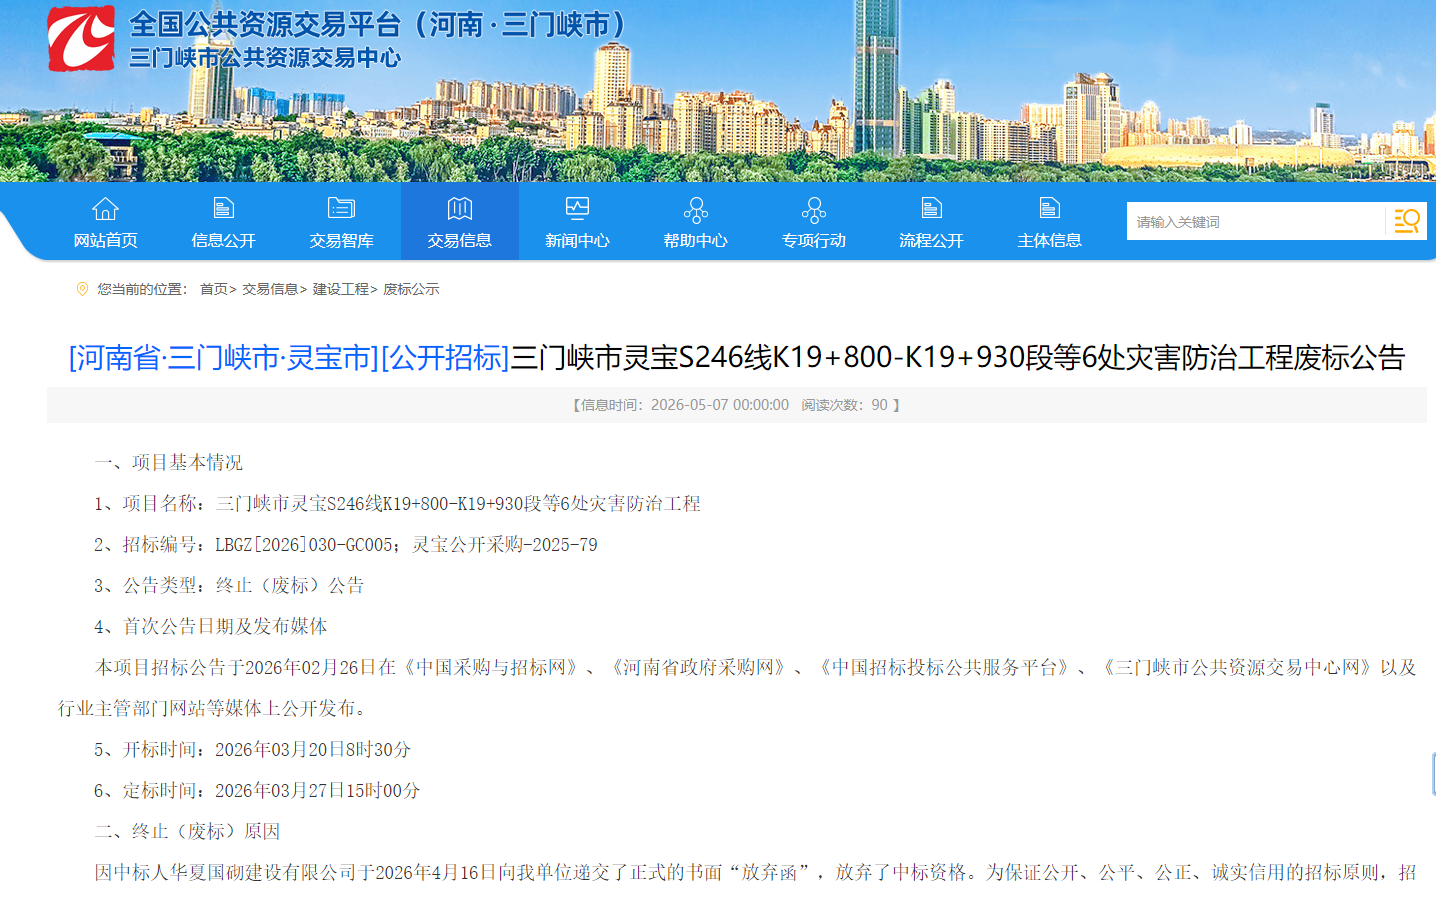Click the floating side tab at right edge

point(1433,774)
